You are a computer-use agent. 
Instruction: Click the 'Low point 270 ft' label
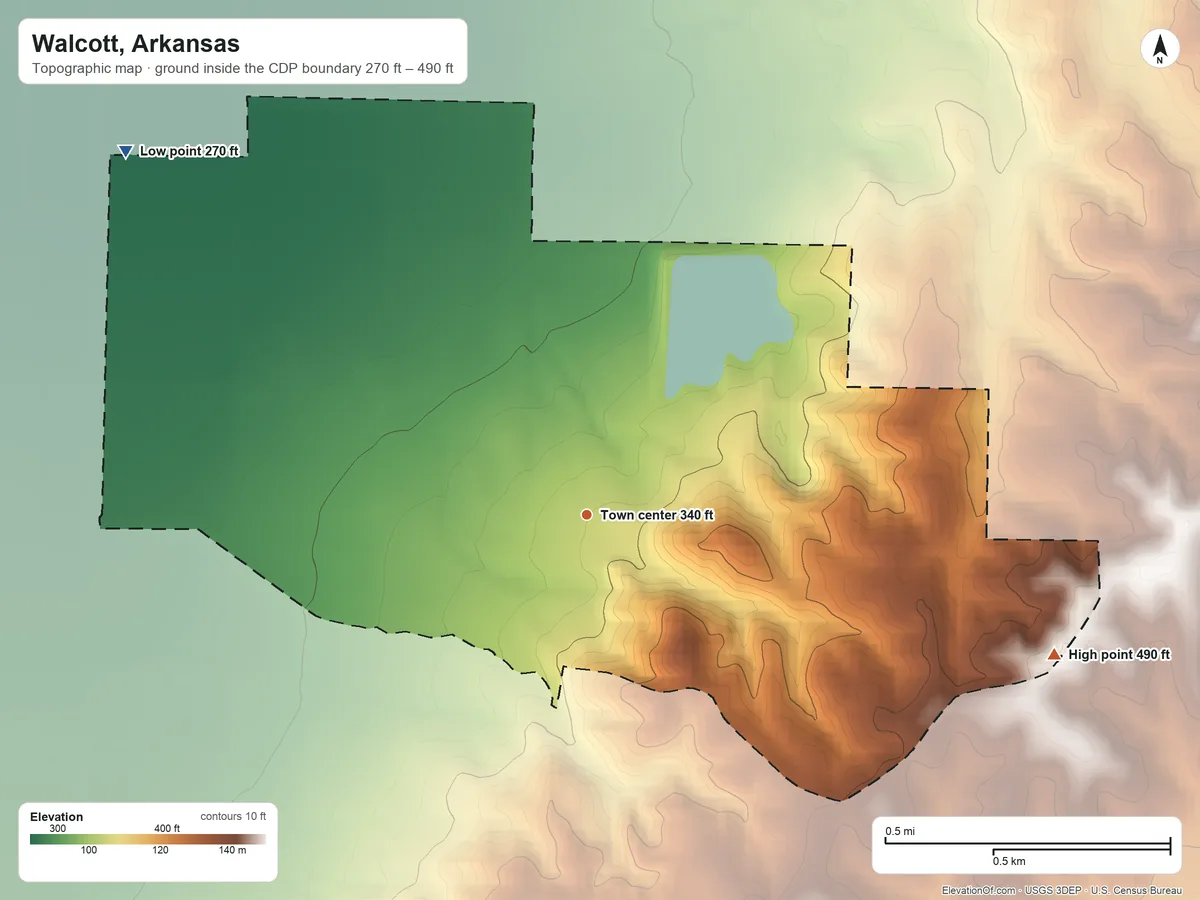tap(189, 152)
